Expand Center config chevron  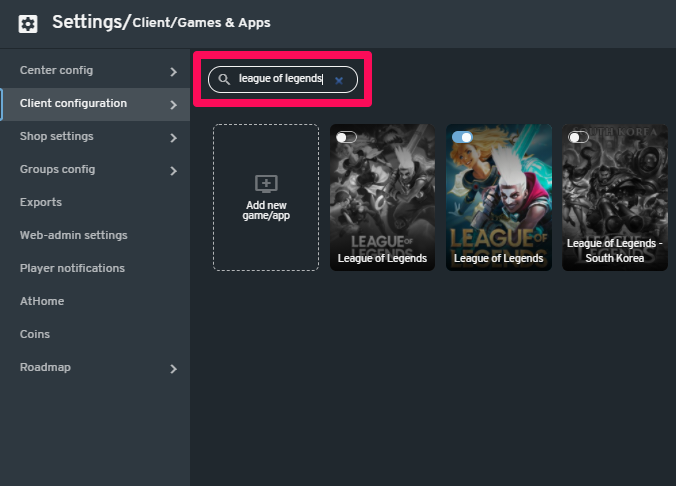(173, 72)
